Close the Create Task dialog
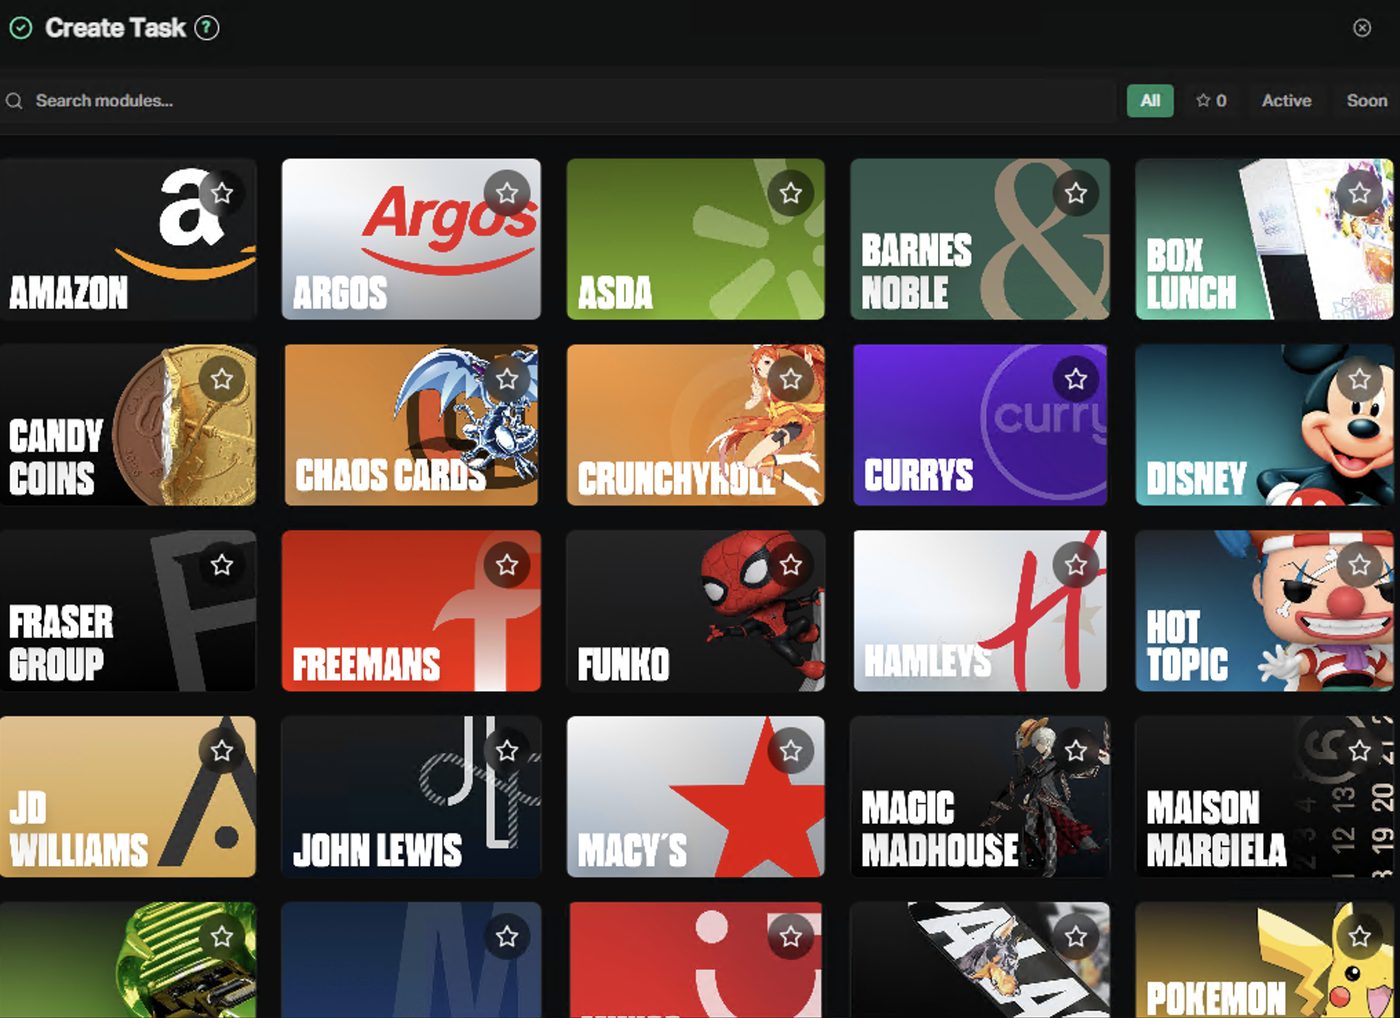Image resolution: width=1400 pixels, height=1018 pixels. click(x=1362, y=28)
